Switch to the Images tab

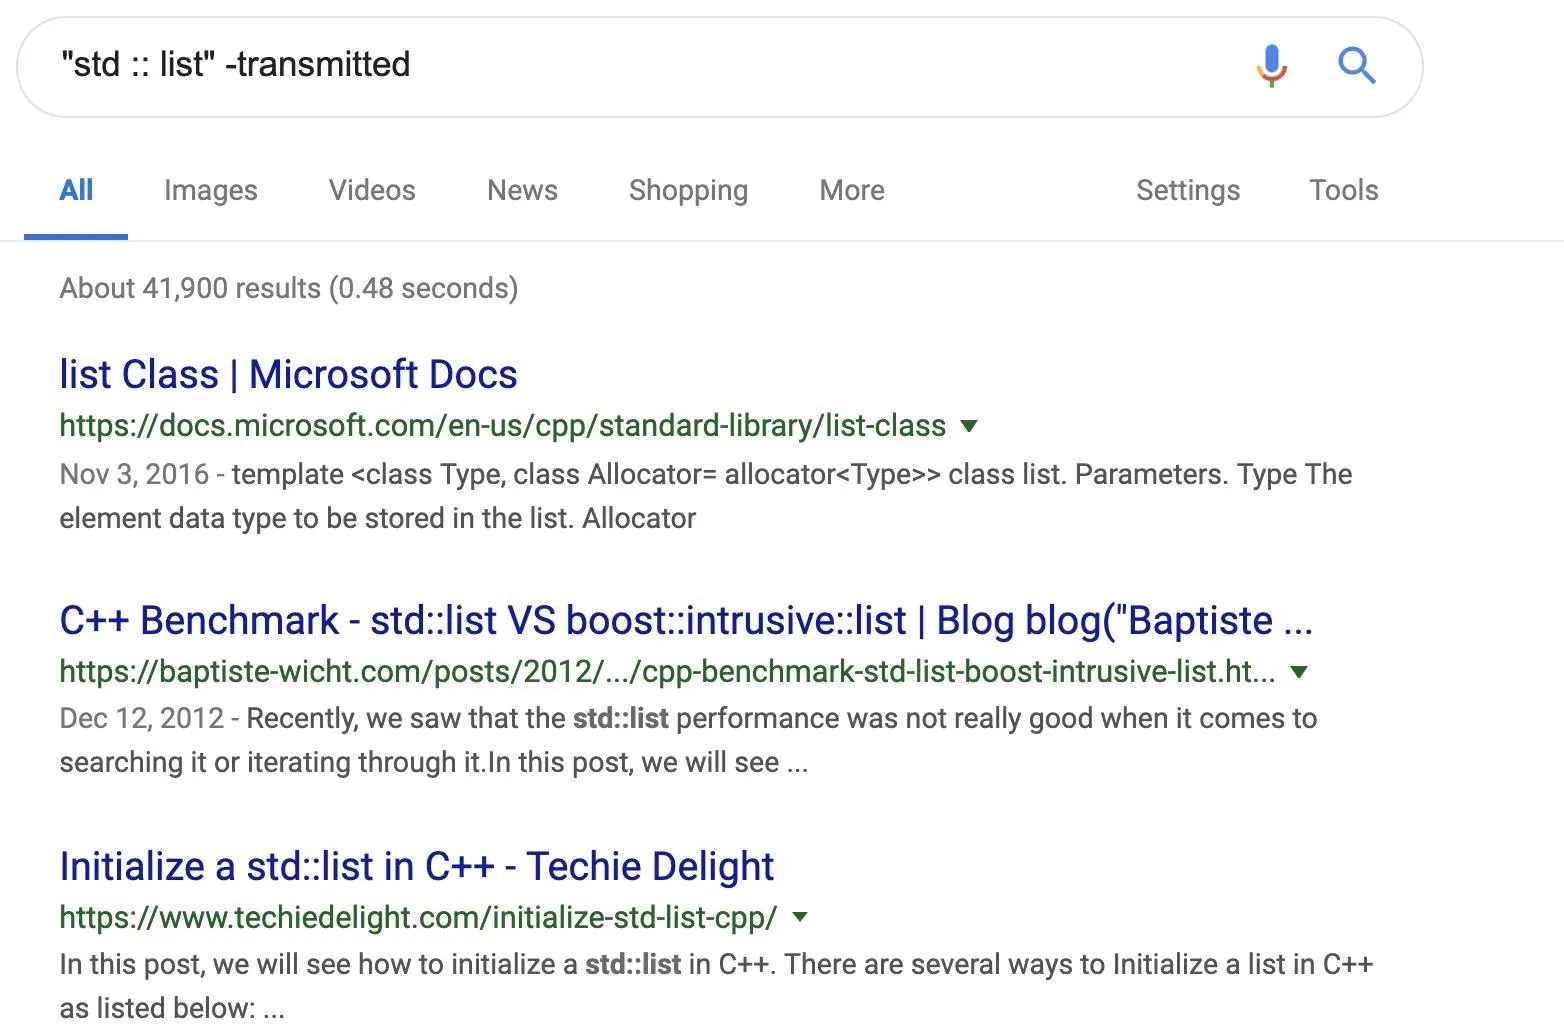point(211,190)
